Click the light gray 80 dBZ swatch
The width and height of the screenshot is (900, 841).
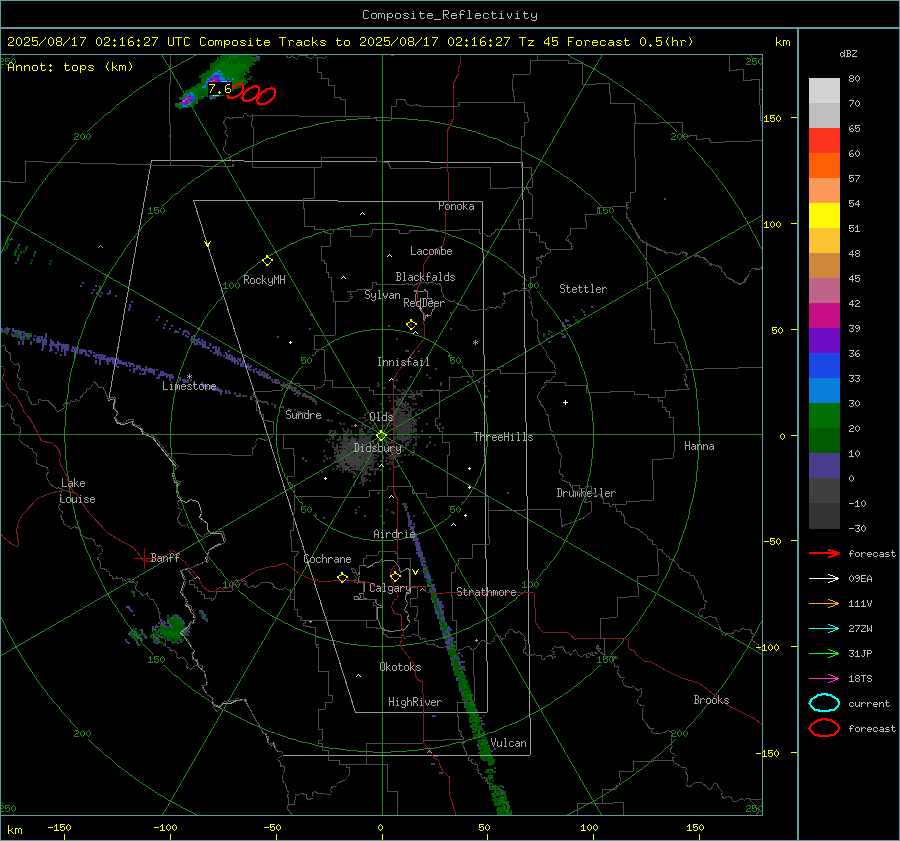[824, 90]
